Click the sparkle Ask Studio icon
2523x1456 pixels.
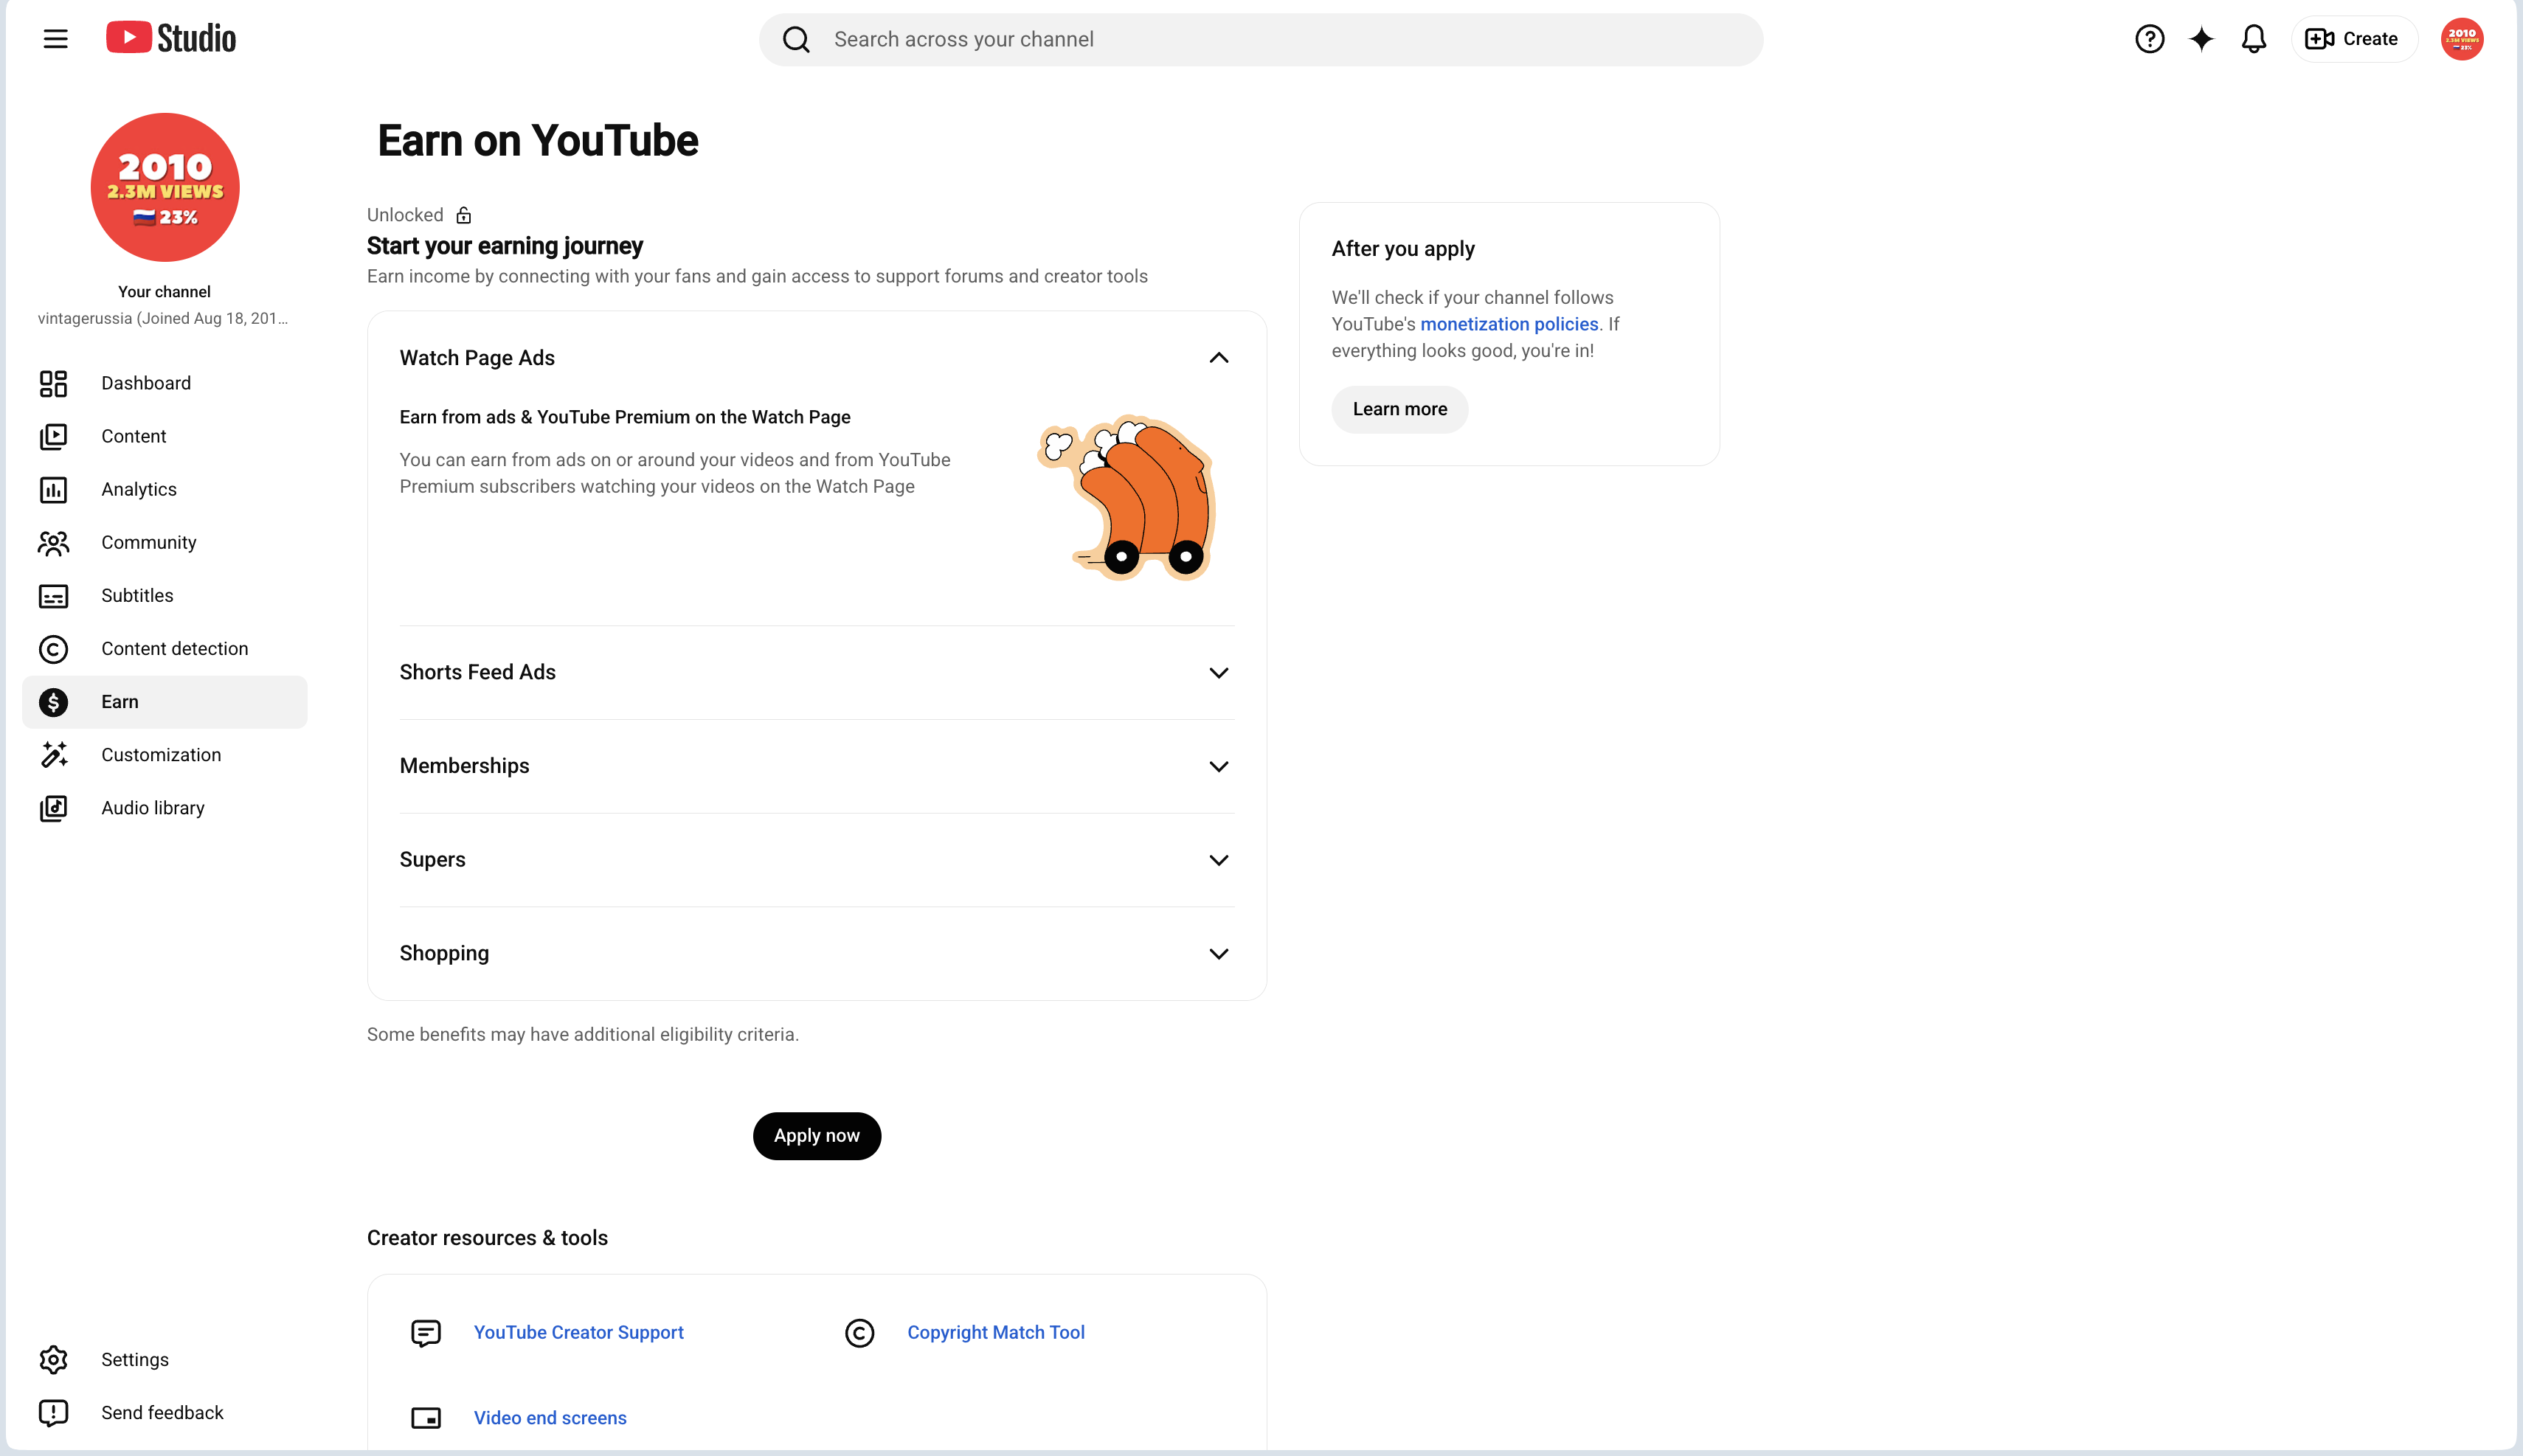[2201, 39]
